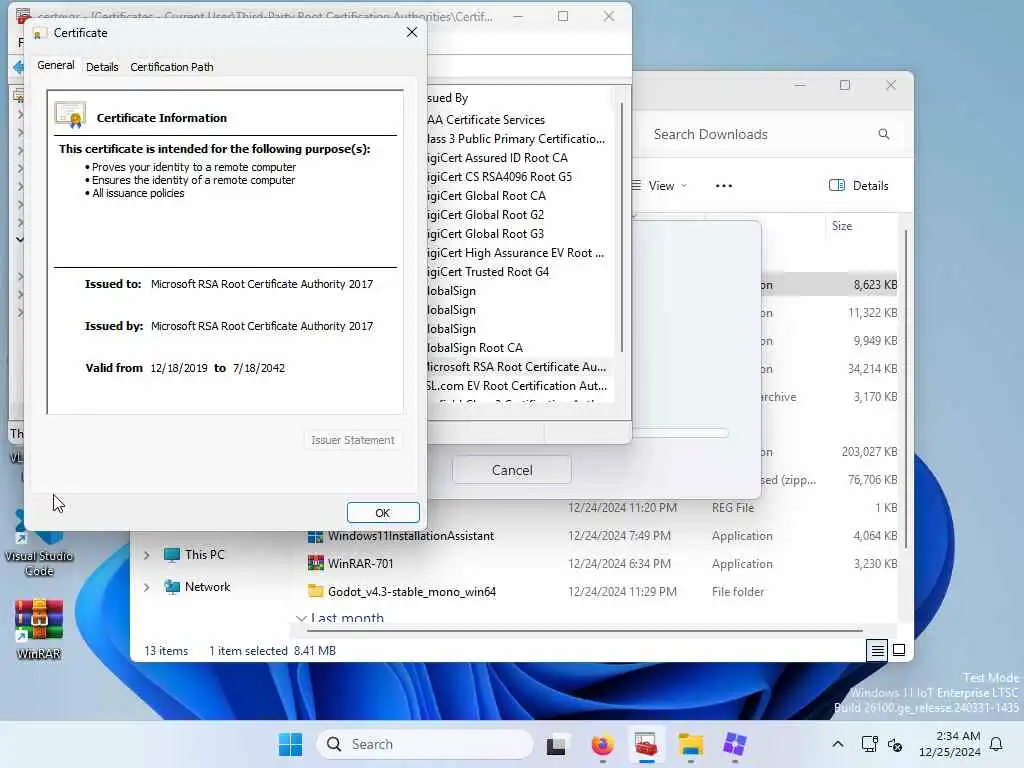Select This PC in navigation pane
The image size is (1024, 768).
click(195, 555)
